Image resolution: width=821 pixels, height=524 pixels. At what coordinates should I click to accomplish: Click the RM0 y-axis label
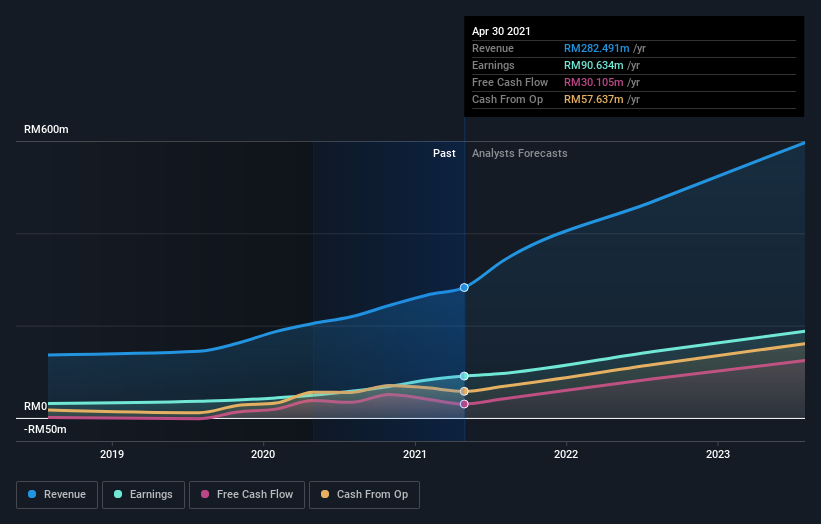coord(36,406)
